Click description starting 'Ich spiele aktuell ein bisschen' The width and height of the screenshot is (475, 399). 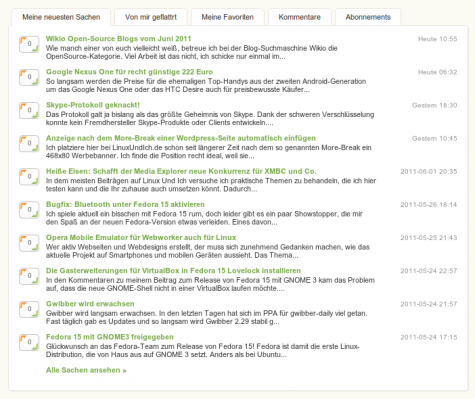coord(204,218)
